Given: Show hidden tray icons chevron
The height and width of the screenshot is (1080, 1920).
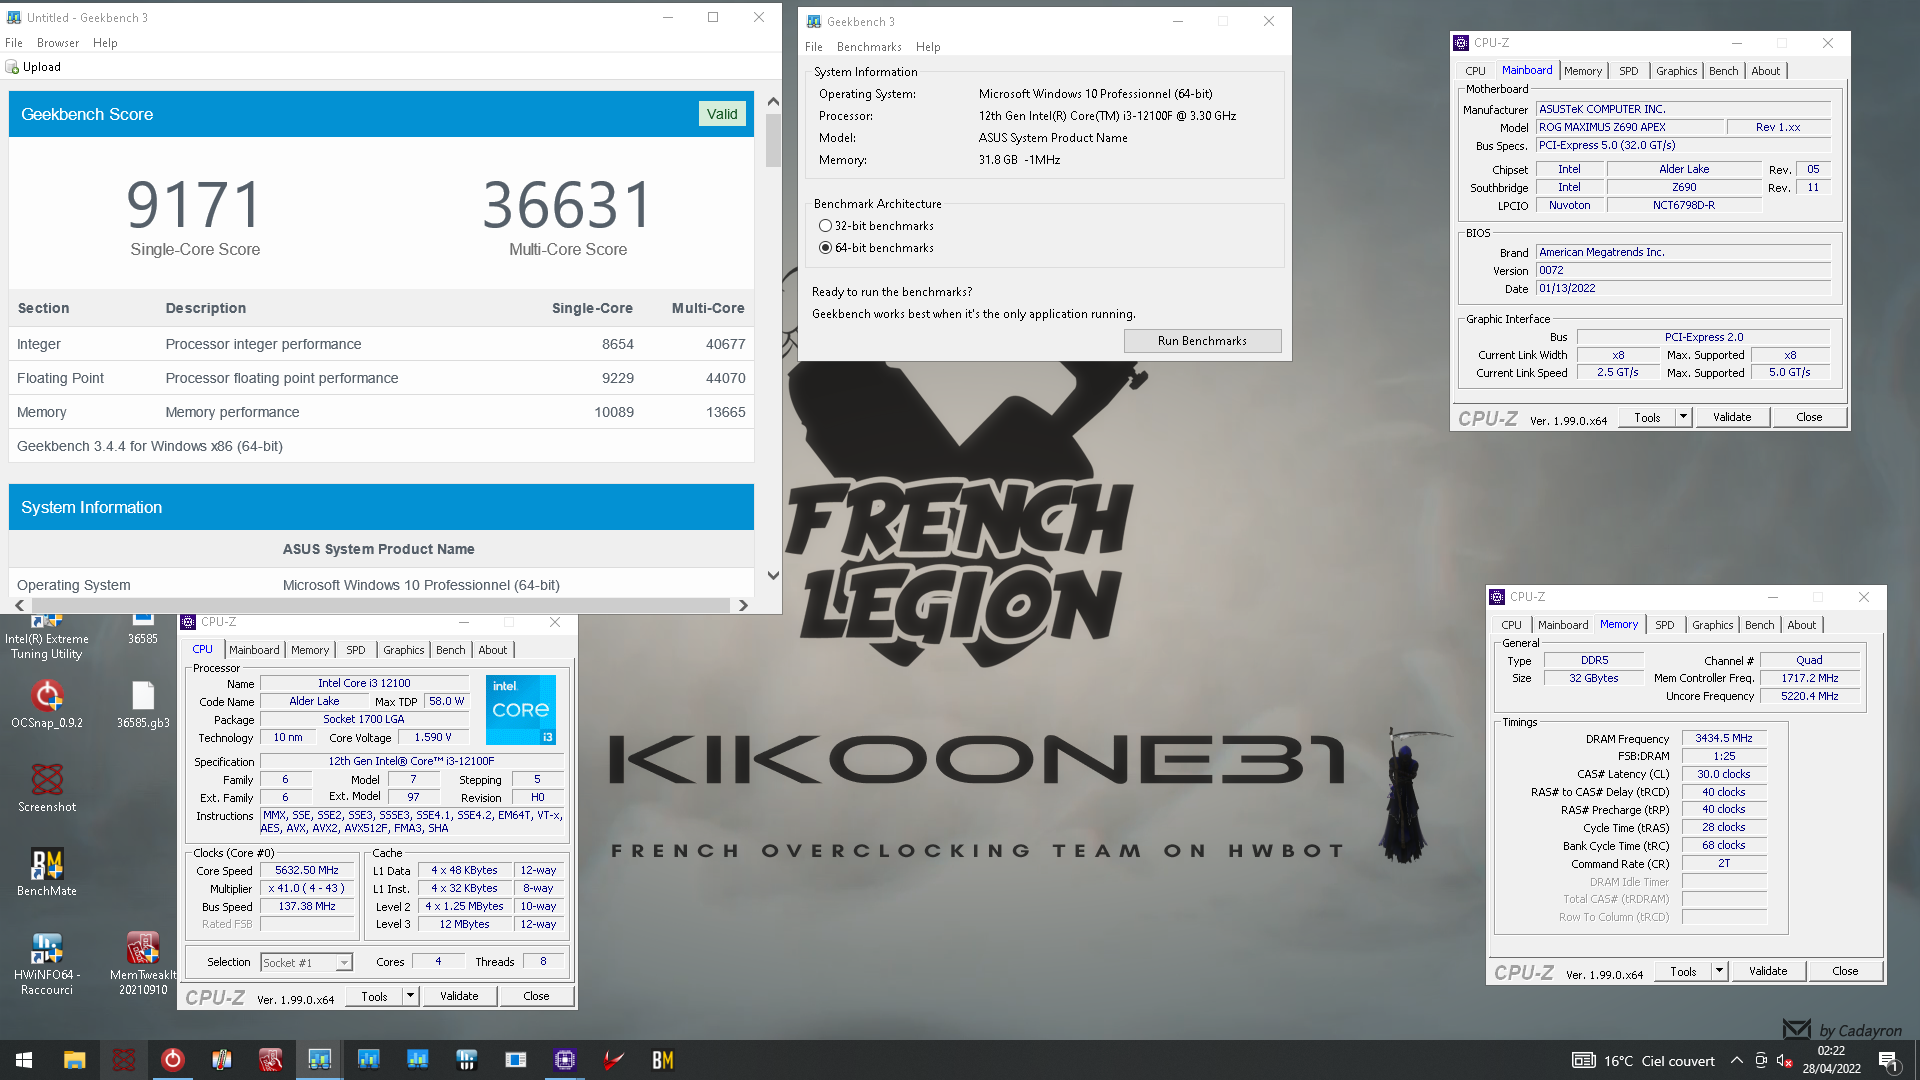Looking at the screenshot, I should click(1737, 1061).
